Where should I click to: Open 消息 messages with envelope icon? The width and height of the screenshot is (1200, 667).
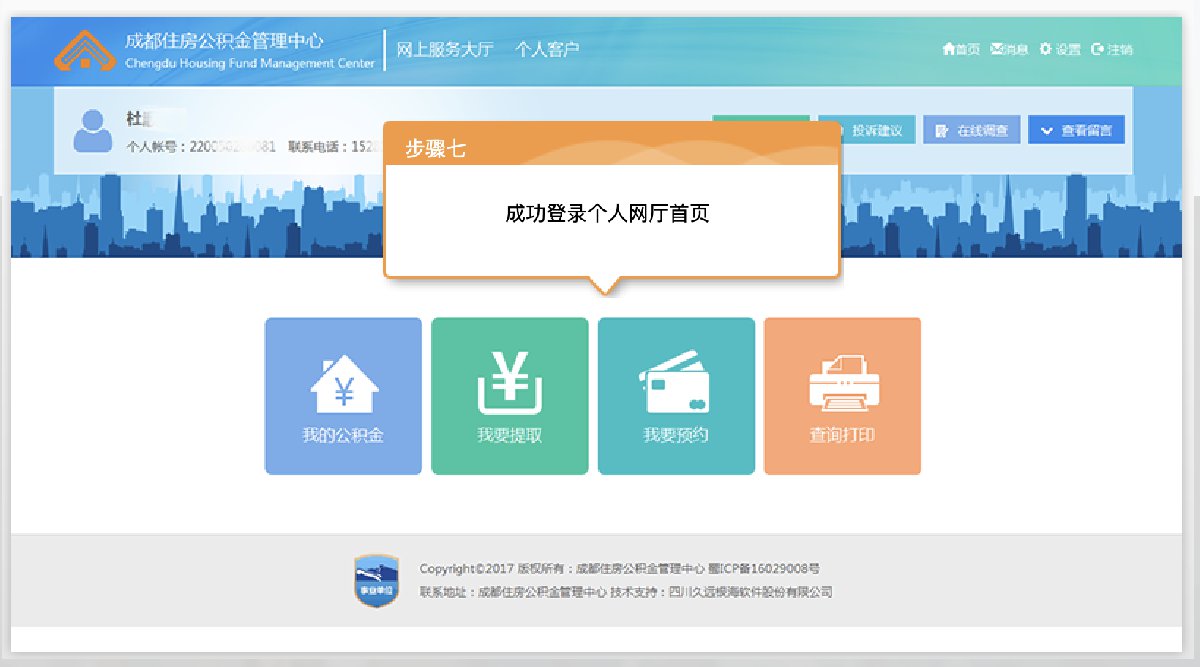(1009, 49)
